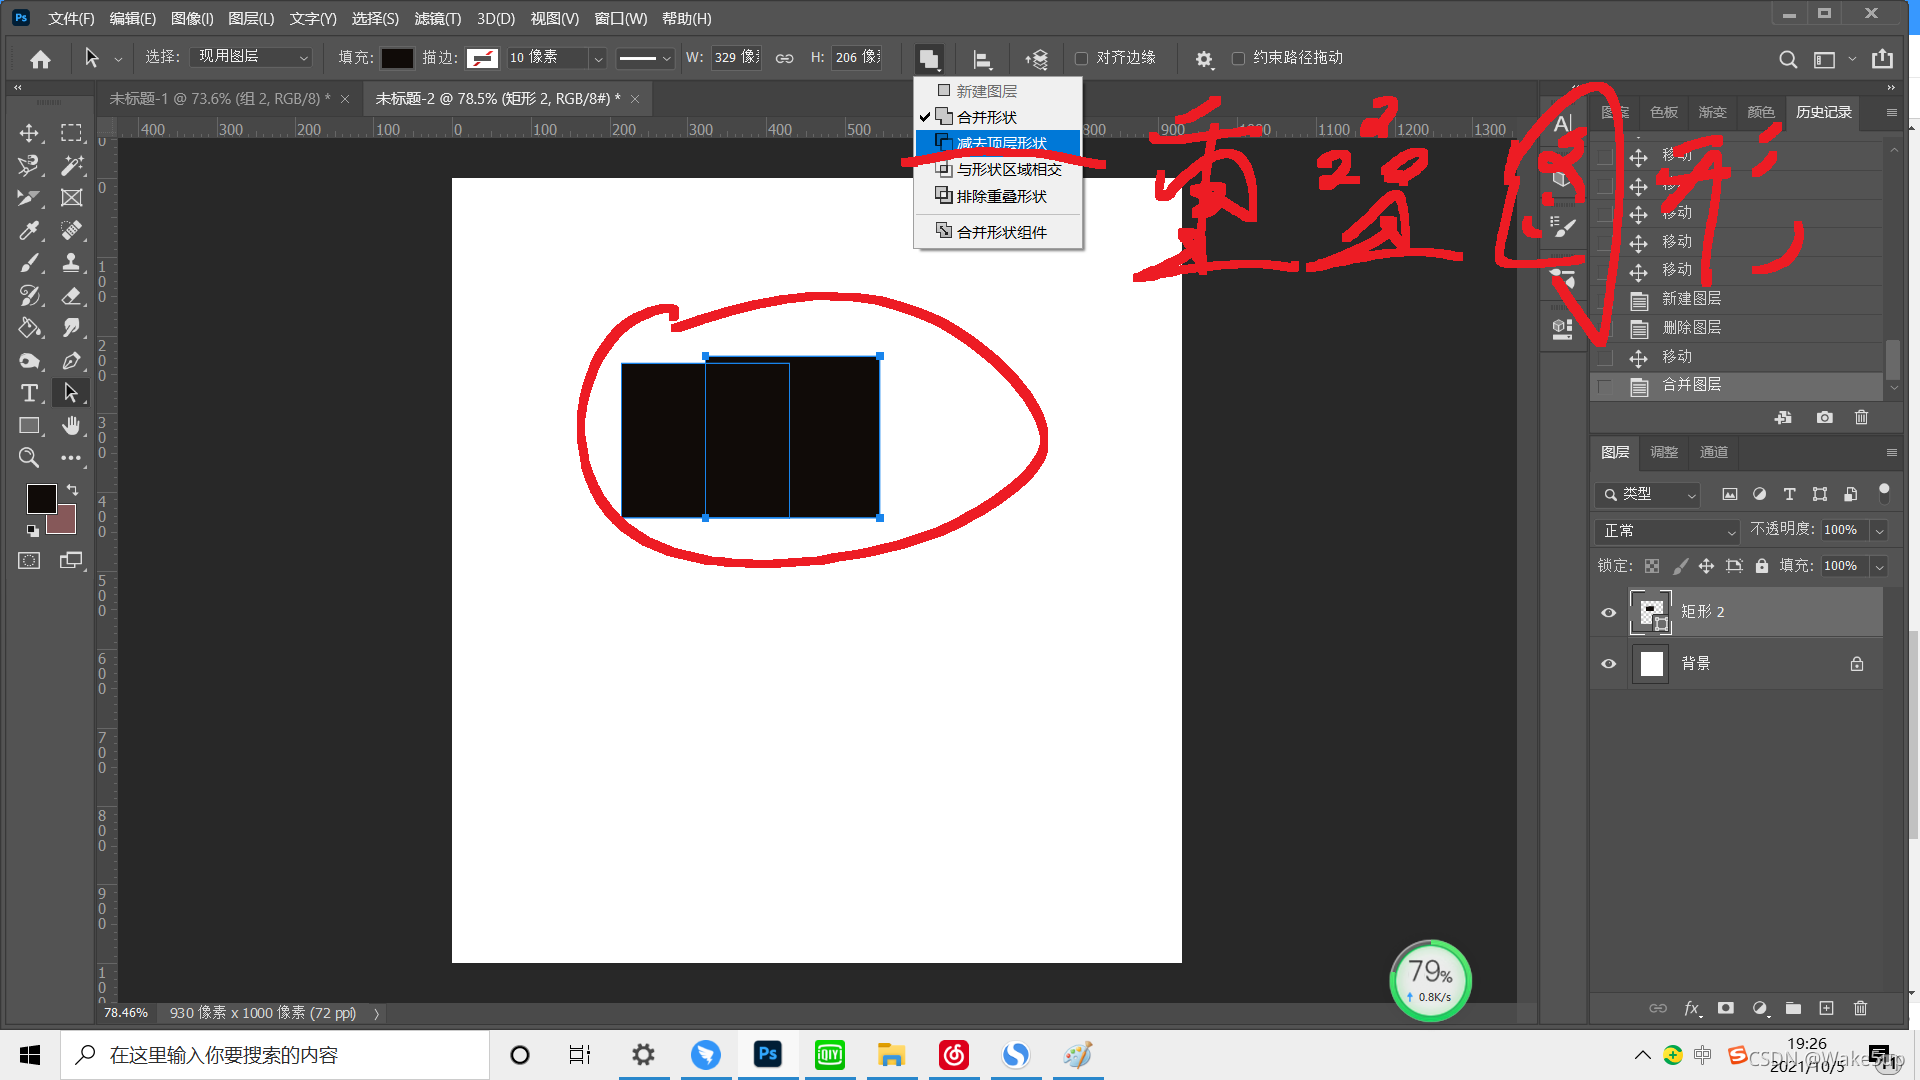This screenshot has height=1080, width=1920.
Task: Click delete layer trash icon in Layers panel
Action: click(x=1860, y=1008)
